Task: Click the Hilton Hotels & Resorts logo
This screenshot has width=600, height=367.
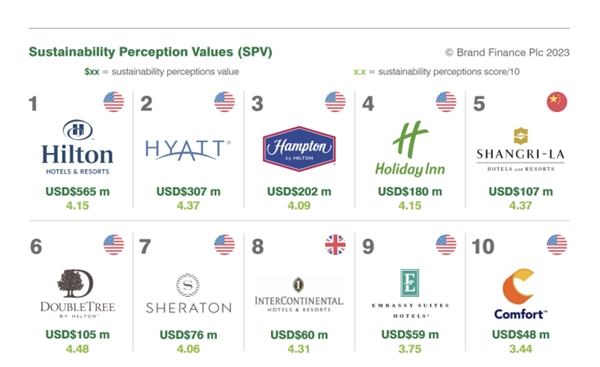Action: [78, 147]
